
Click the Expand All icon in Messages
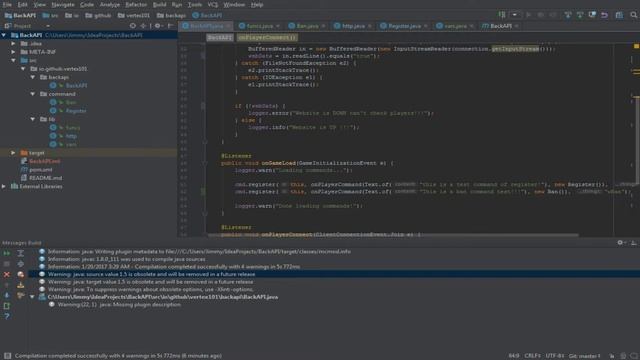(x=20, y=253)
